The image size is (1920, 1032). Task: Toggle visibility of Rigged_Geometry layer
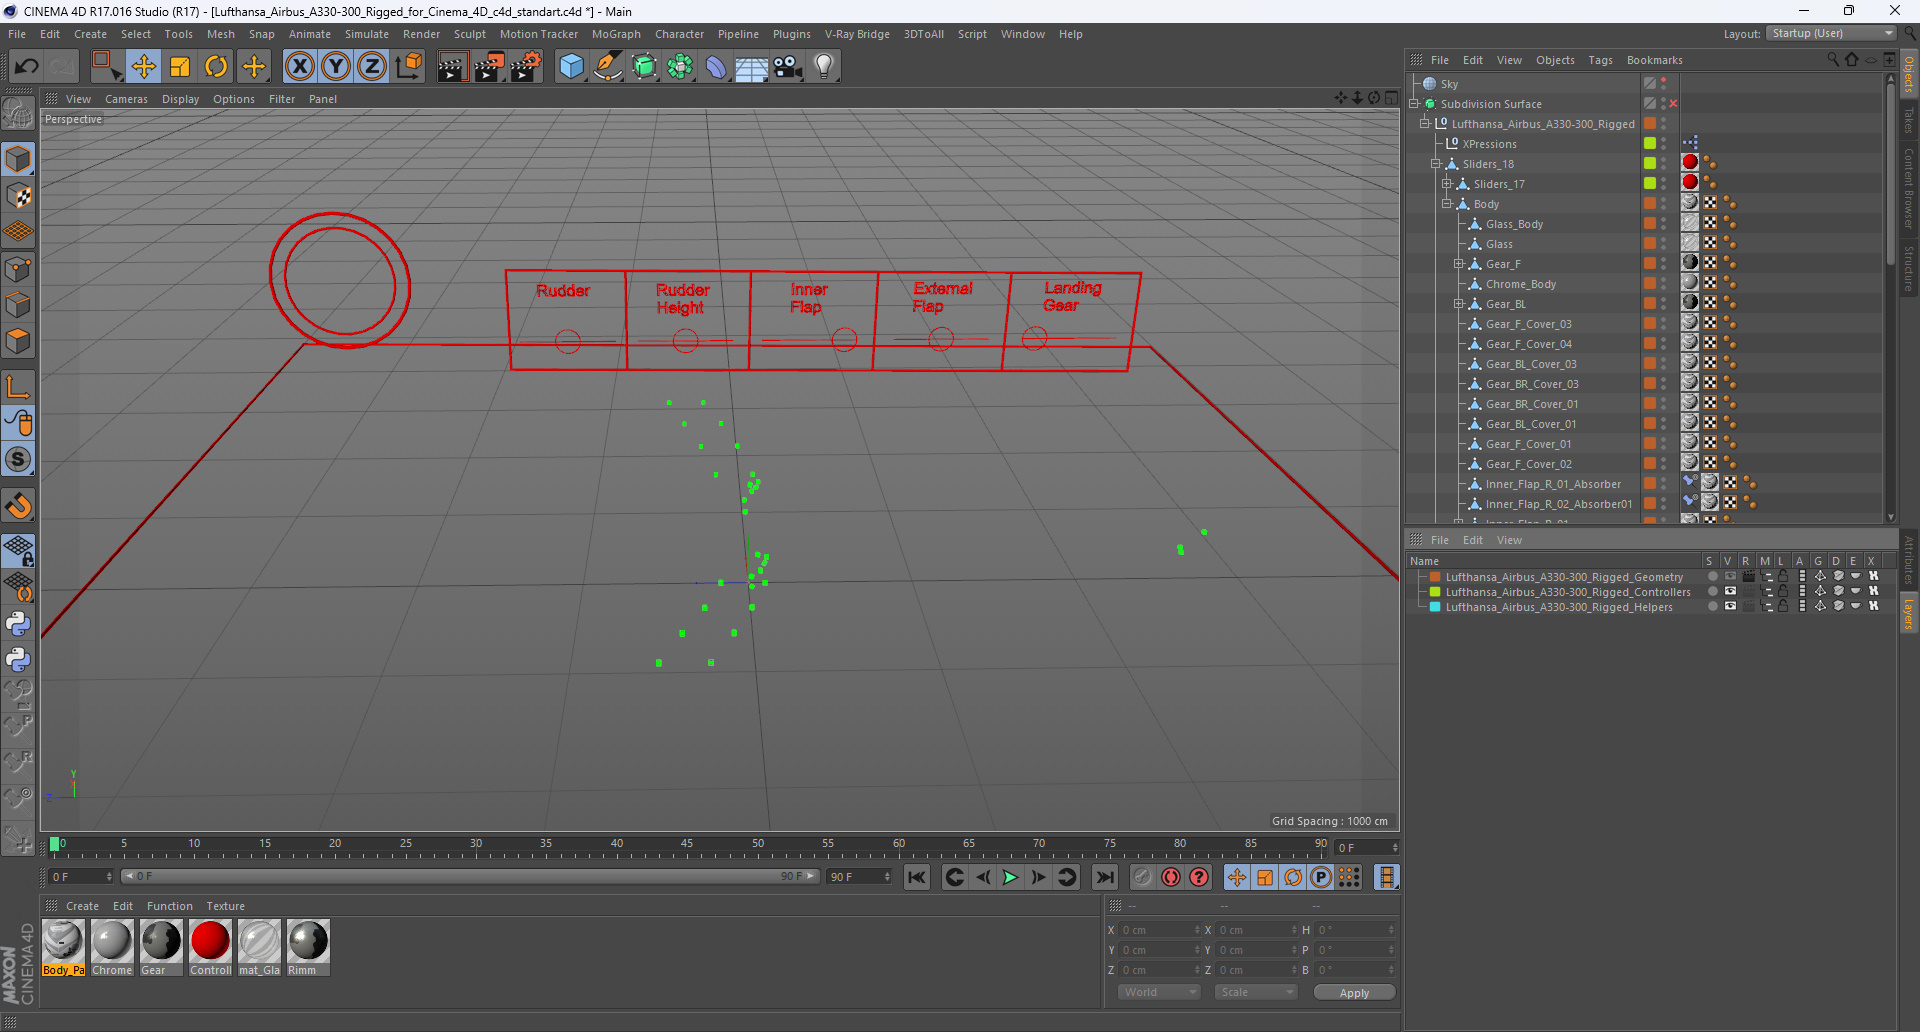coord(1730,577)
